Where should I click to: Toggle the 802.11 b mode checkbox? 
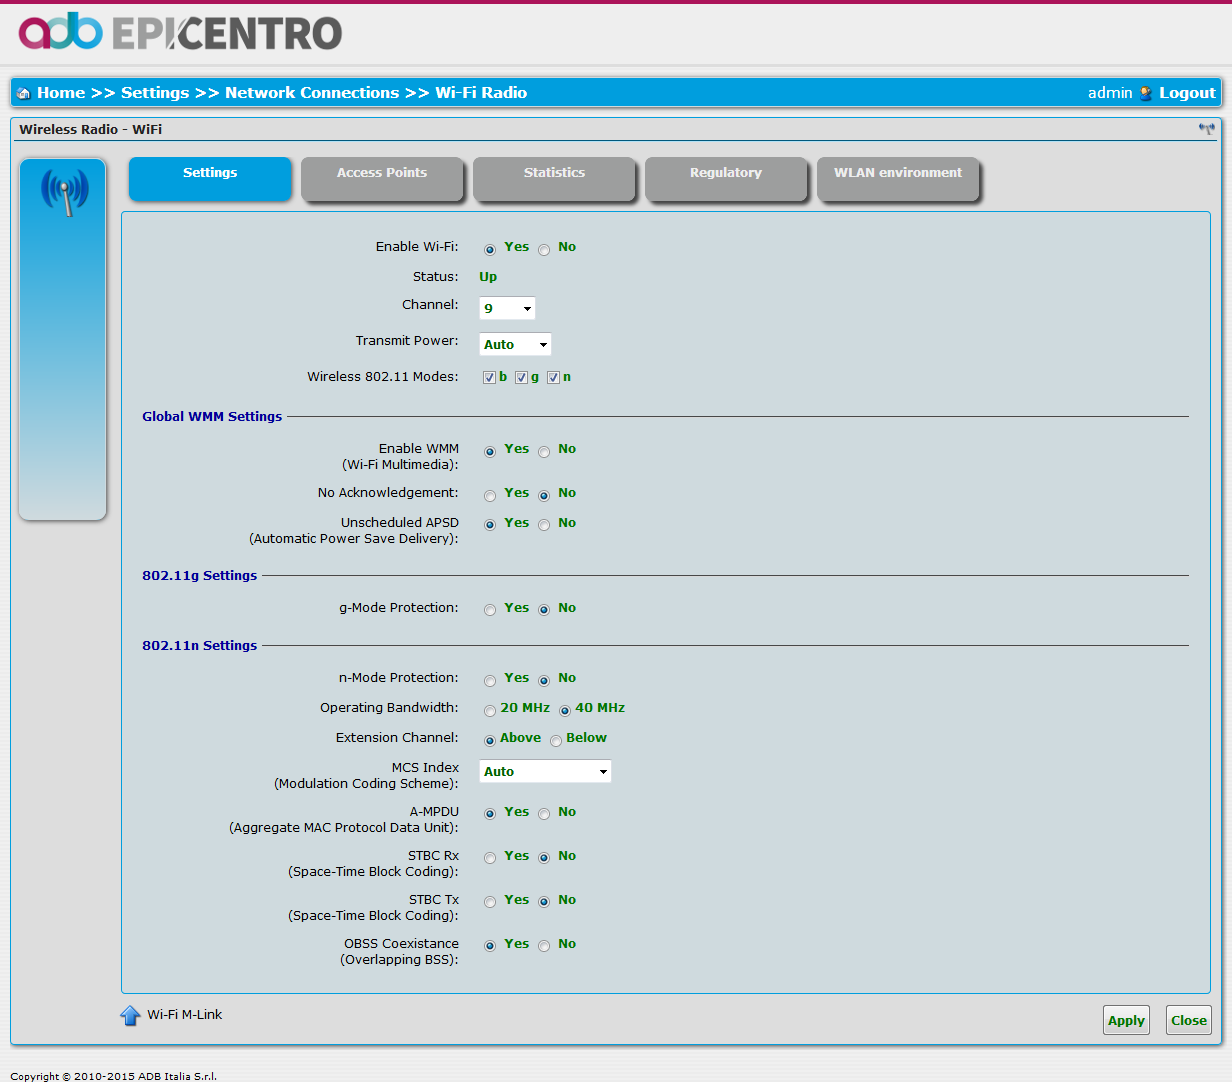[x=489, y=377]
